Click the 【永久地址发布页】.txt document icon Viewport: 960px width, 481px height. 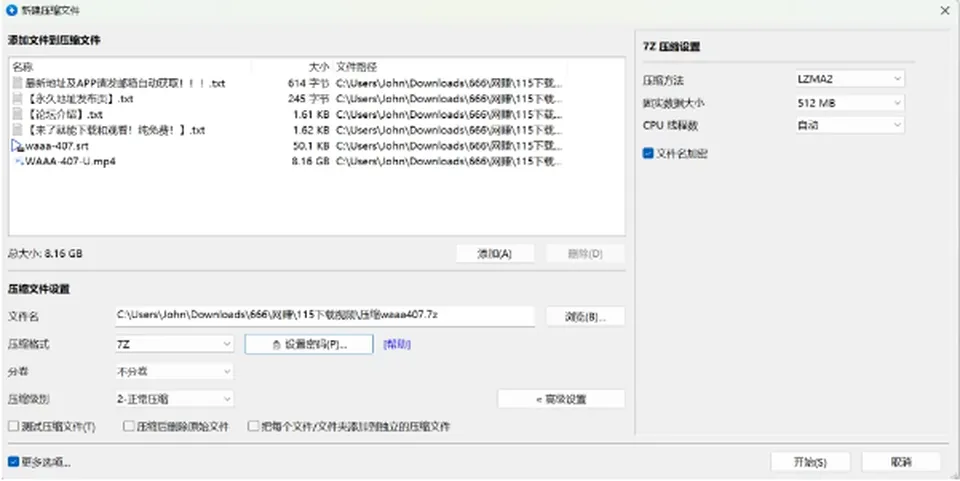point(18,99)
